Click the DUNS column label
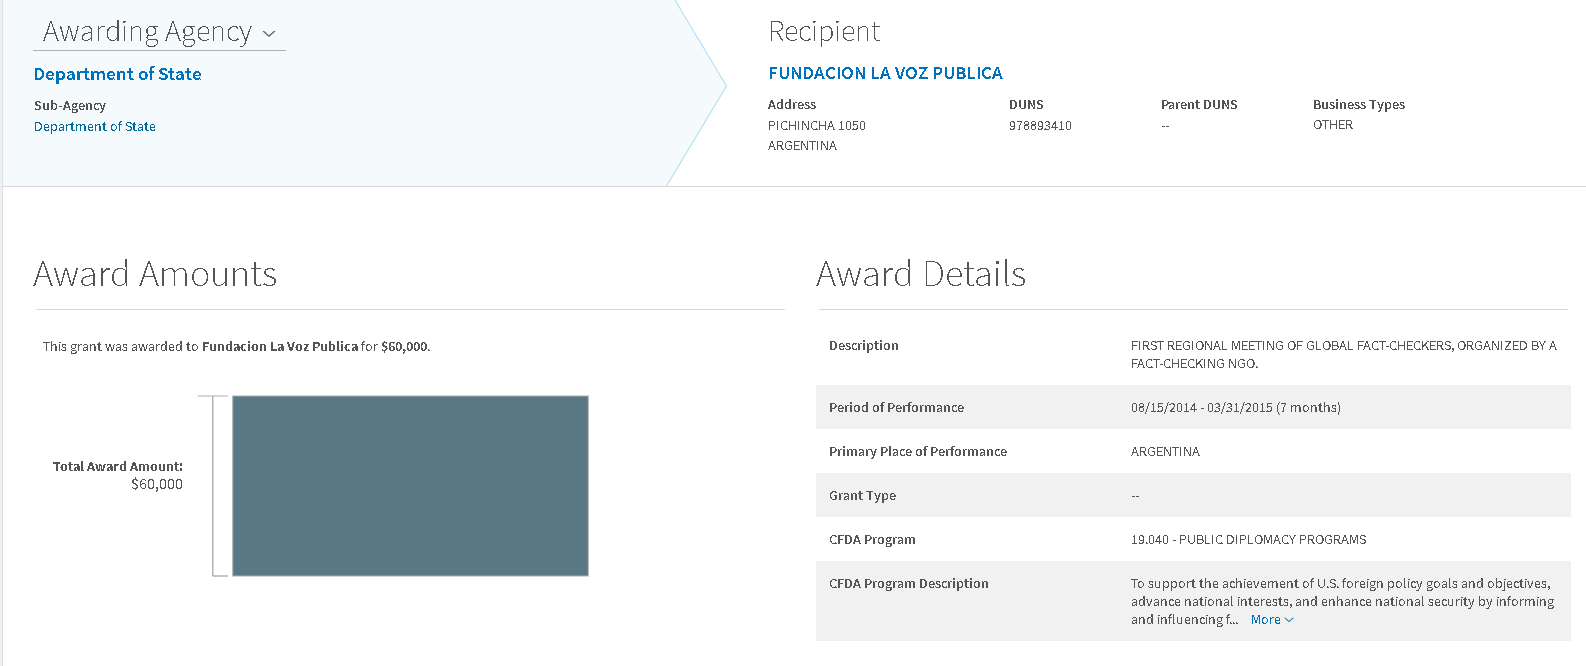The image size is (1586, 666). 1026,105
